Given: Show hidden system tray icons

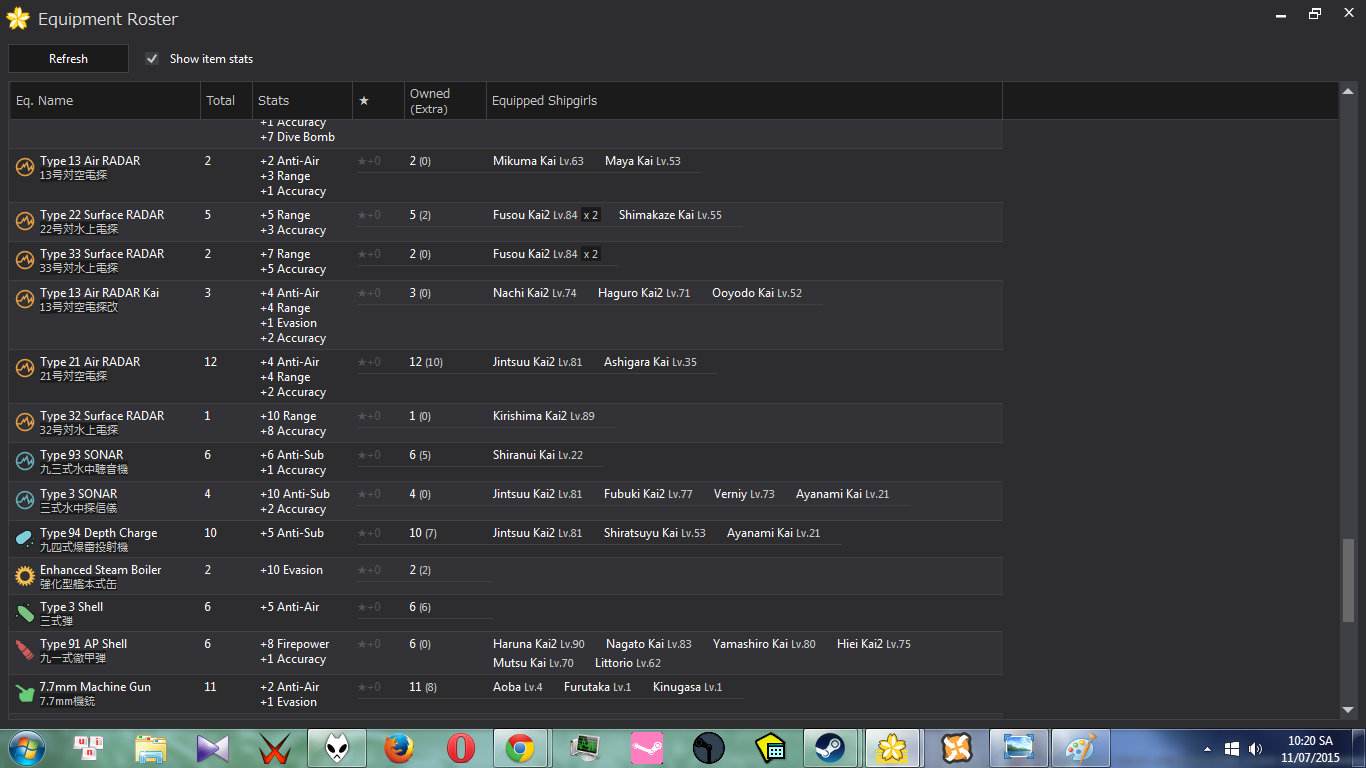Looking at the screenshot, I should pos(1208,748).
